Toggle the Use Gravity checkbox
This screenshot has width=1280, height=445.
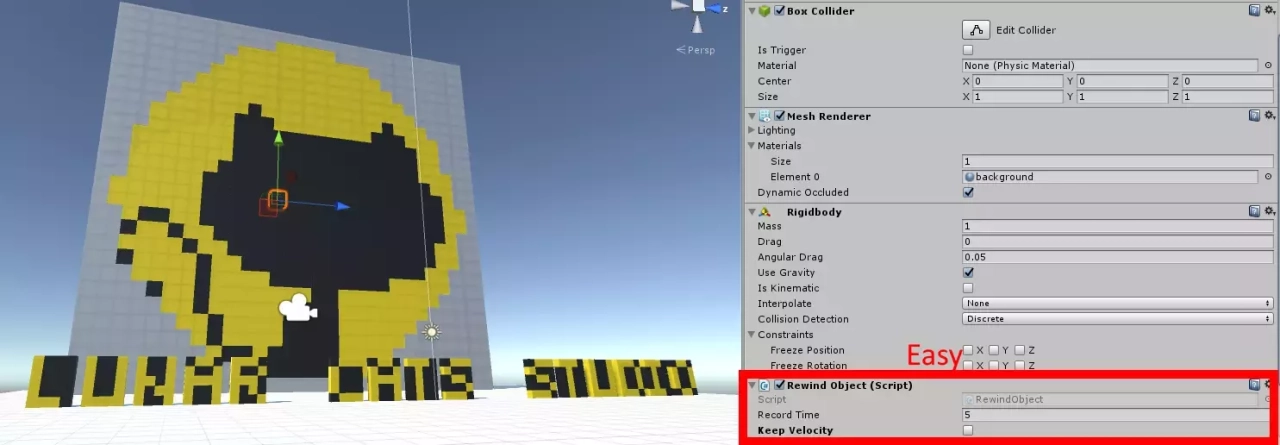pyautogui.click(x=967, y=272)
